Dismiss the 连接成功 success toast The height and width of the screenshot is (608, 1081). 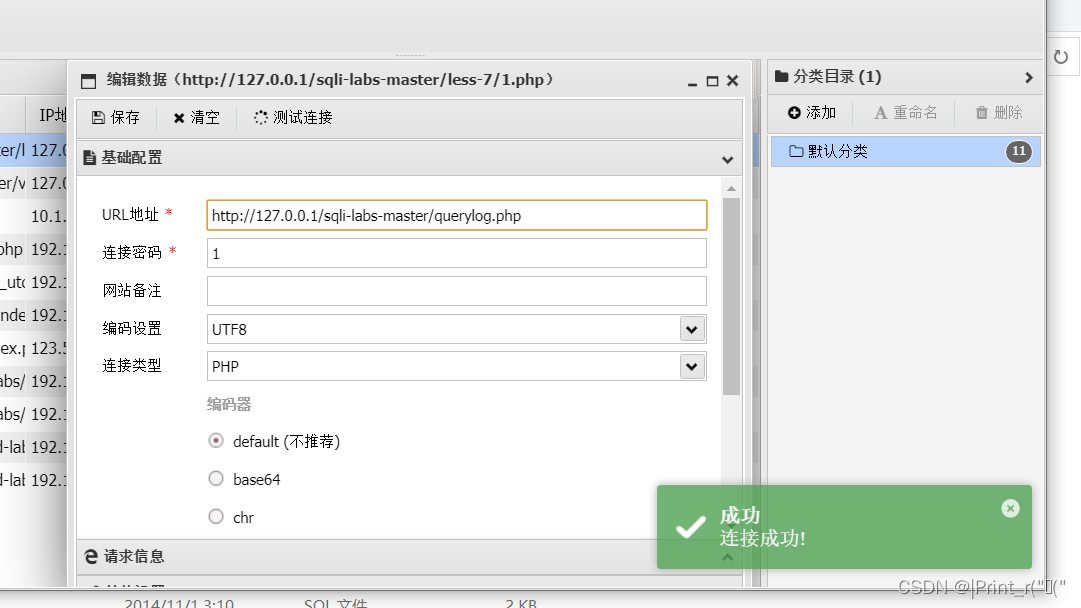(x=1010, y=508)
